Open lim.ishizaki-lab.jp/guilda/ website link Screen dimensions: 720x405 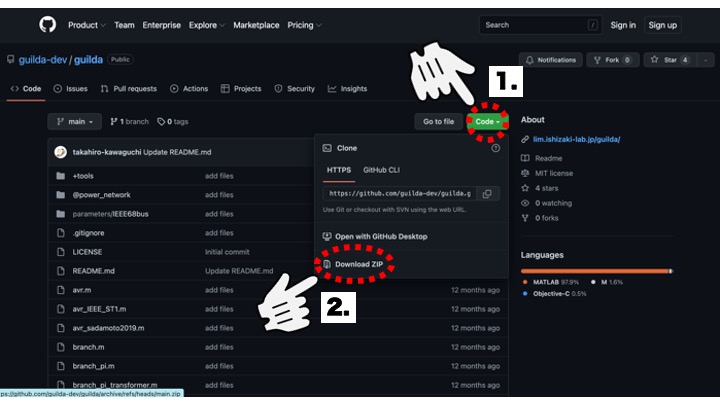click(x=576, y=139)
